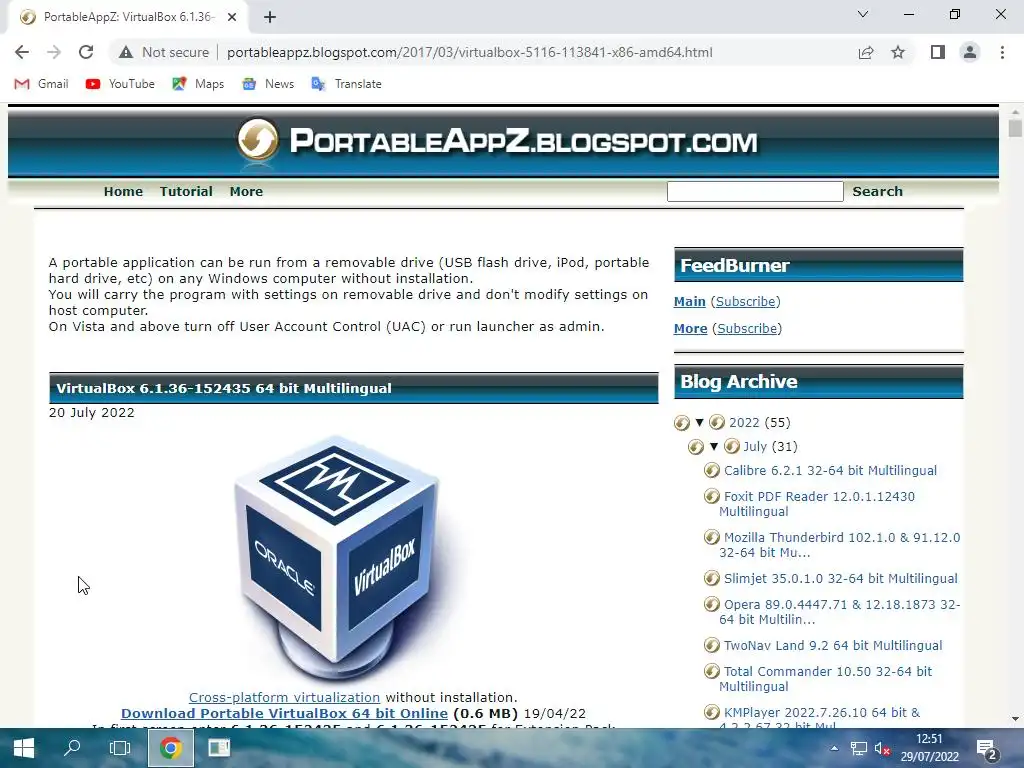Open Opera 89.0.4447.71 post

point(840,612)
